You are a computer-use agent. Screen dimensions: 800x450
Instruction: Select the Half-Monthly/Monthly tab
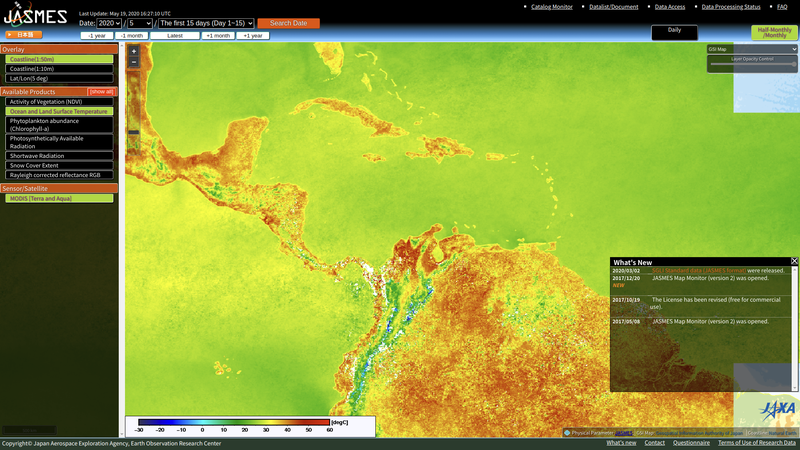[774, 32]
